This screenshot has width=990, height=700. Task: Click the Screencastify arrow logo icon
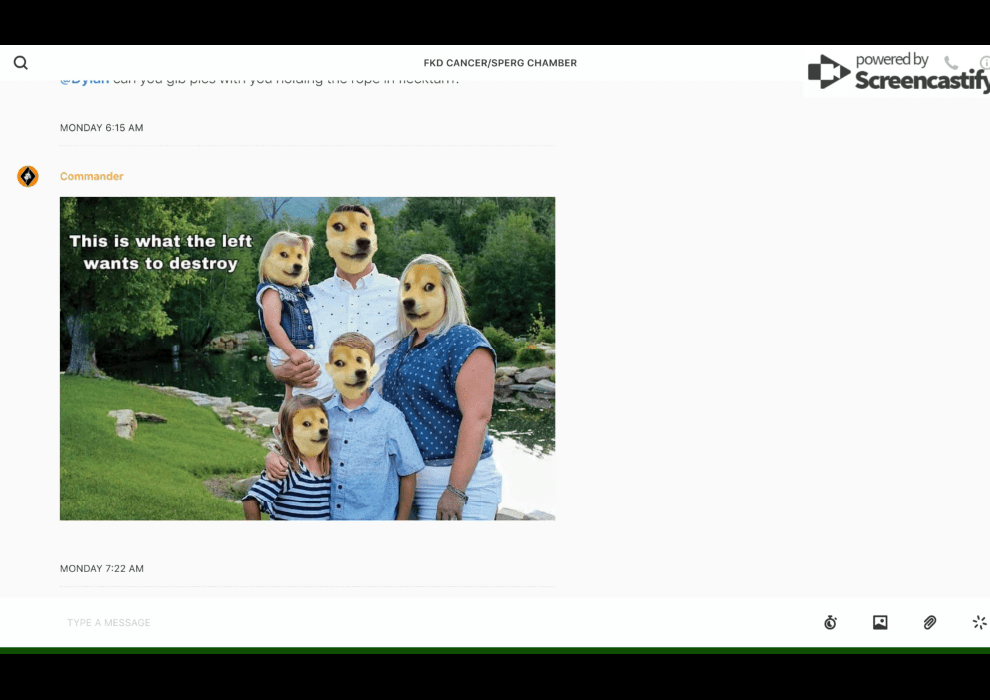click(x=828, y=72)
